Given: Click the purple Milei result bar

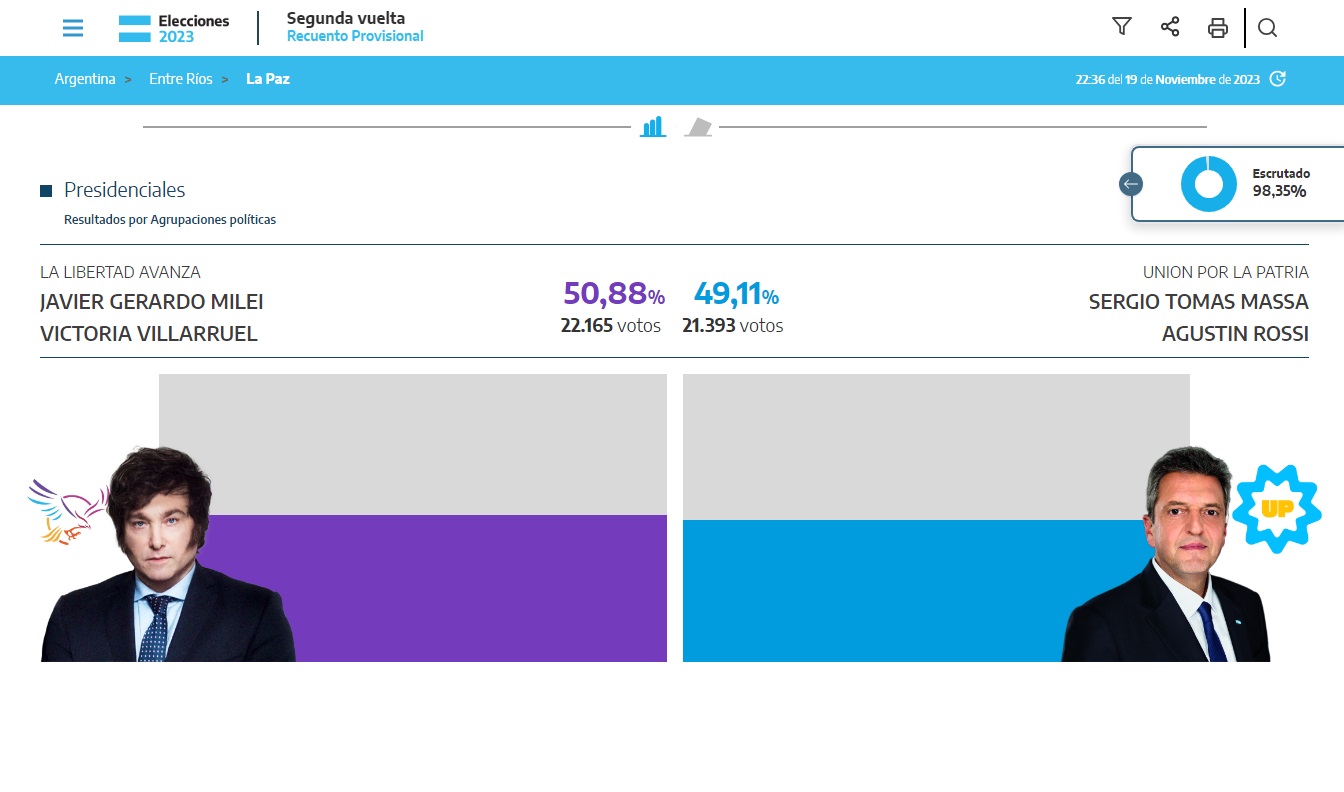Looking at the screenshot, I should click(x=480, y=588).
